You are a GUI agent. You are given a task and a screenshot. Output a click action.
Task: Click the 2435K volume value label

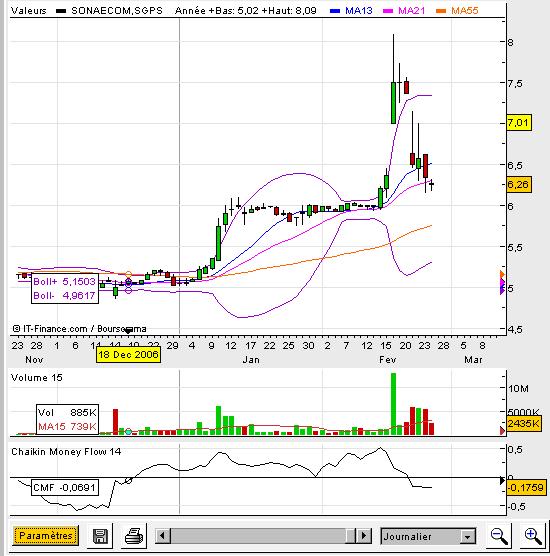coord(523,423)
